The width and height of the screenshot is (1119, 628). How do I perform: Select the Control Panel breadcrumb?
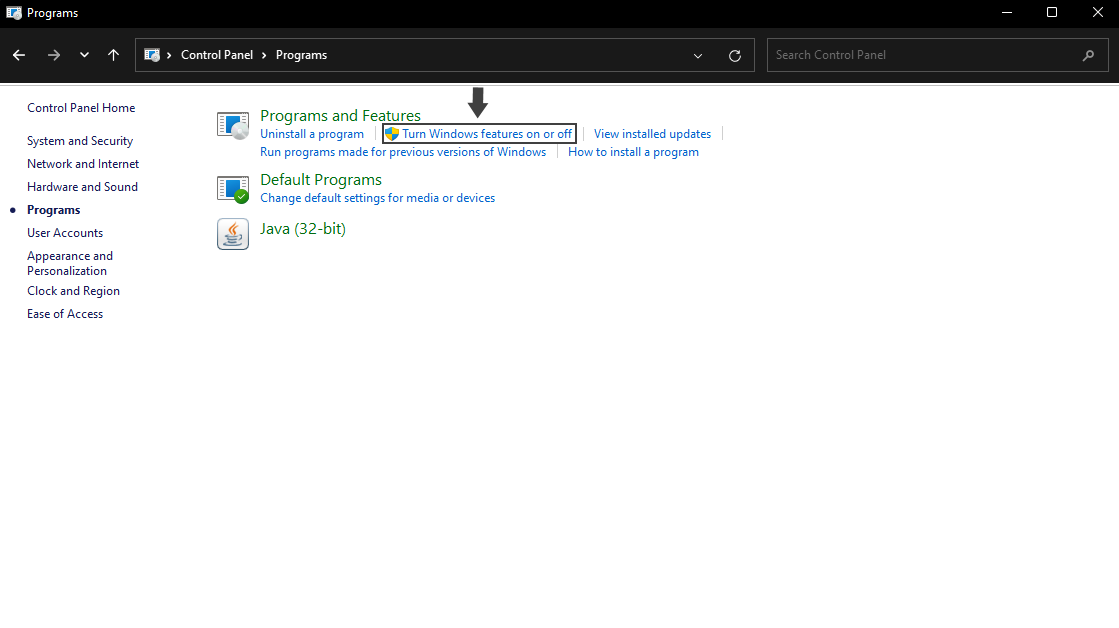pyautogui.click(x=217, y=55)
